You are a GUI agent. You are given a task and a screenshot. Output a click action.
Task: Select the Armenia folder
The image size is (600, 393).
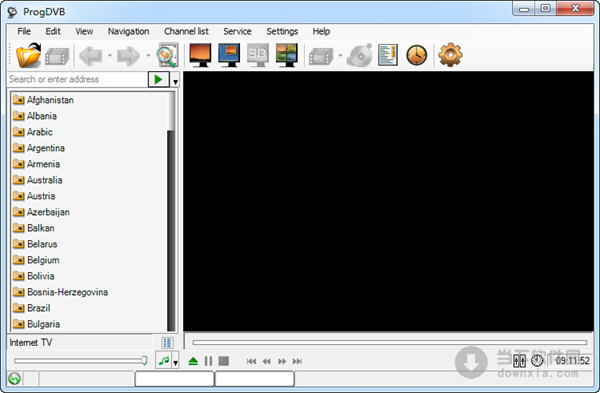pyautogui.click(x=36, y=164)
